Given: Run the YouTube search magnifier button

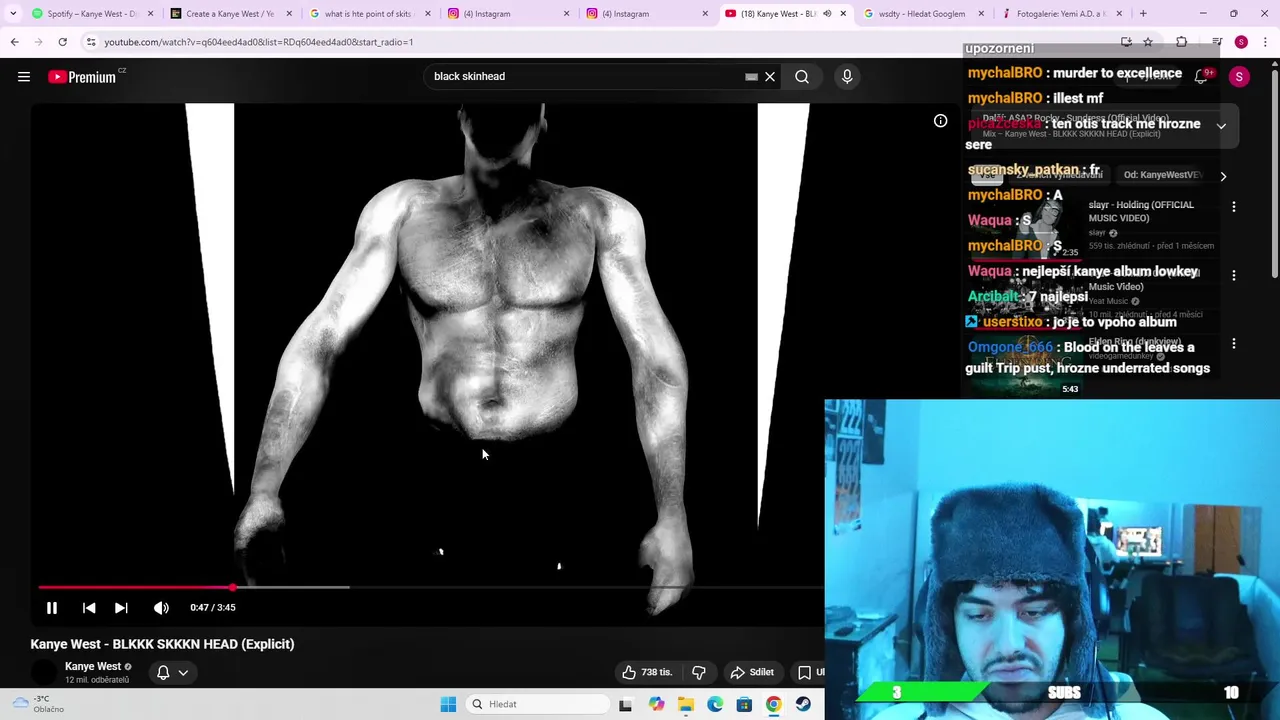Looking at the screenshot, I should pos(802,77).
